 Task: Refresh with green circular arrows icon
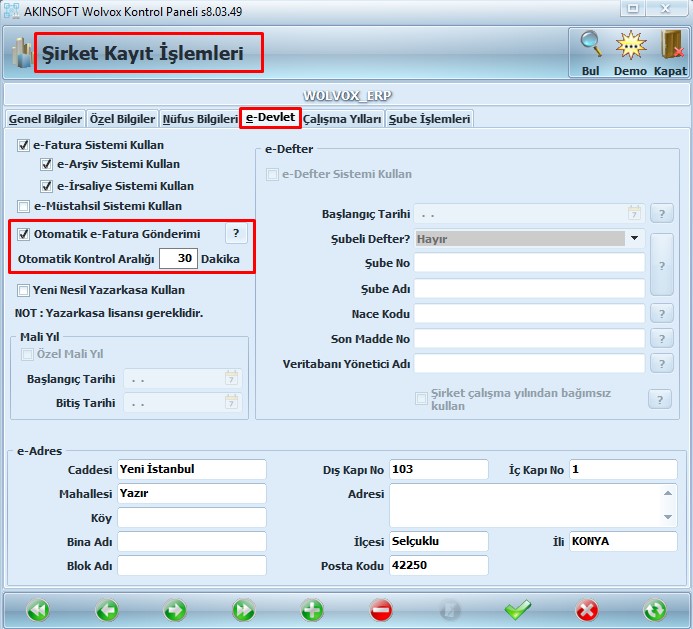pos(655,610)
